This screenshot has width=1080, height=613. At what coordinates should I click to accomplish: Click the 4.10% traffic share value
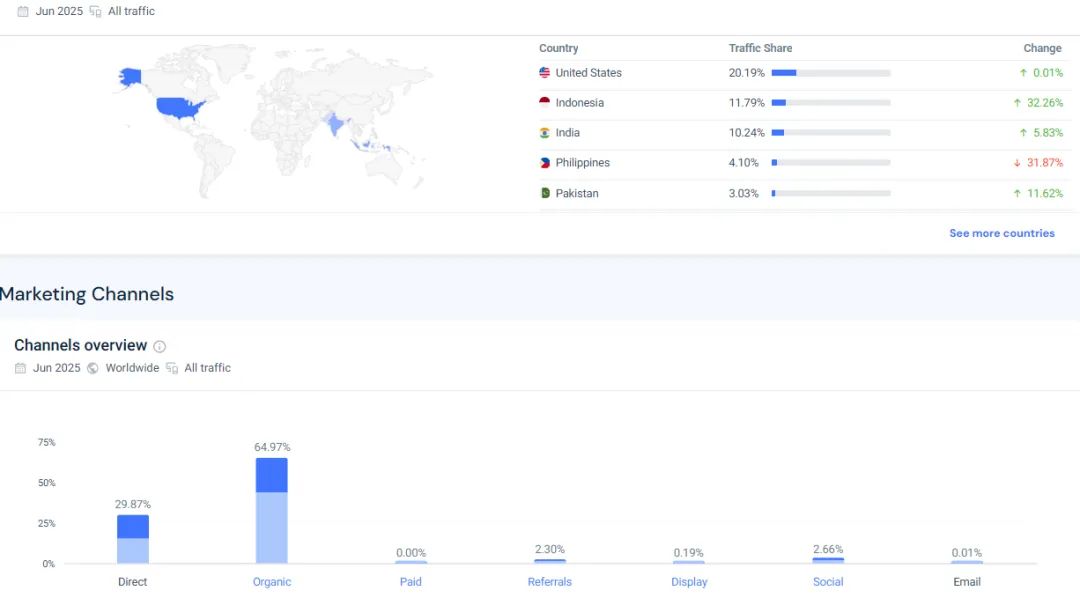[x=744, y=163]
